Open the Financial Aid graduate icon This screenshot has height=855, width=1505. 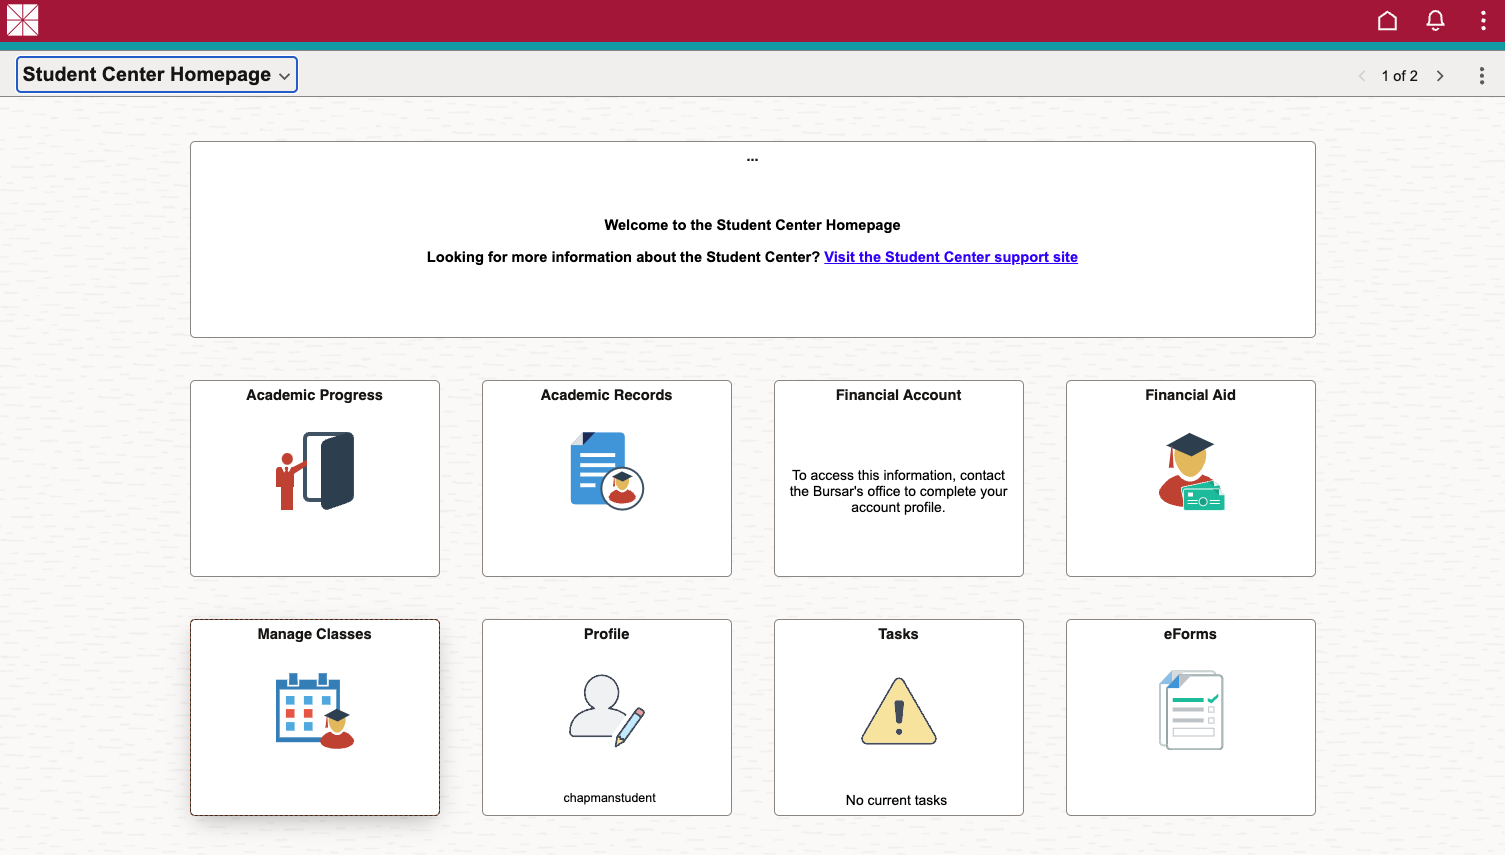(x=1191, y=471)
